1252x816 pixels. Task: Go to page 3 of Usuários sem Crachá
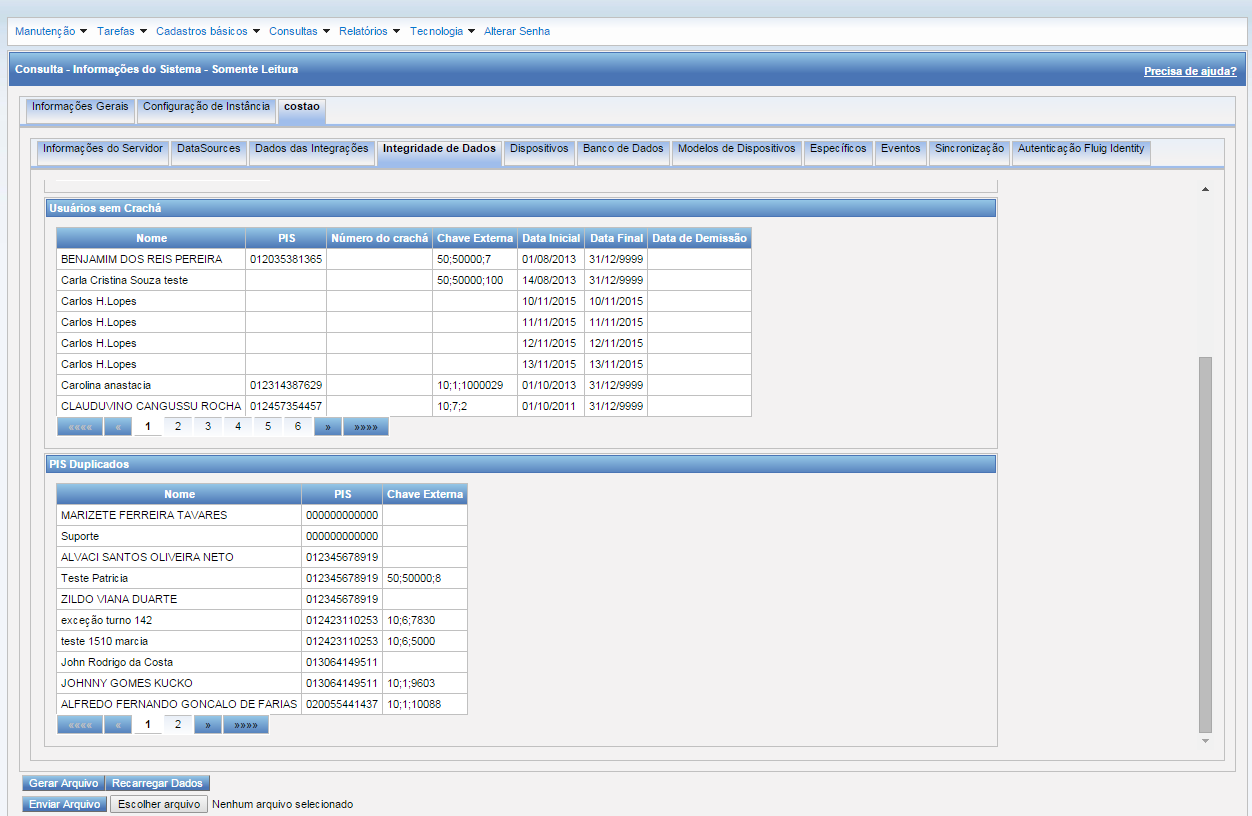click(207, 426)
